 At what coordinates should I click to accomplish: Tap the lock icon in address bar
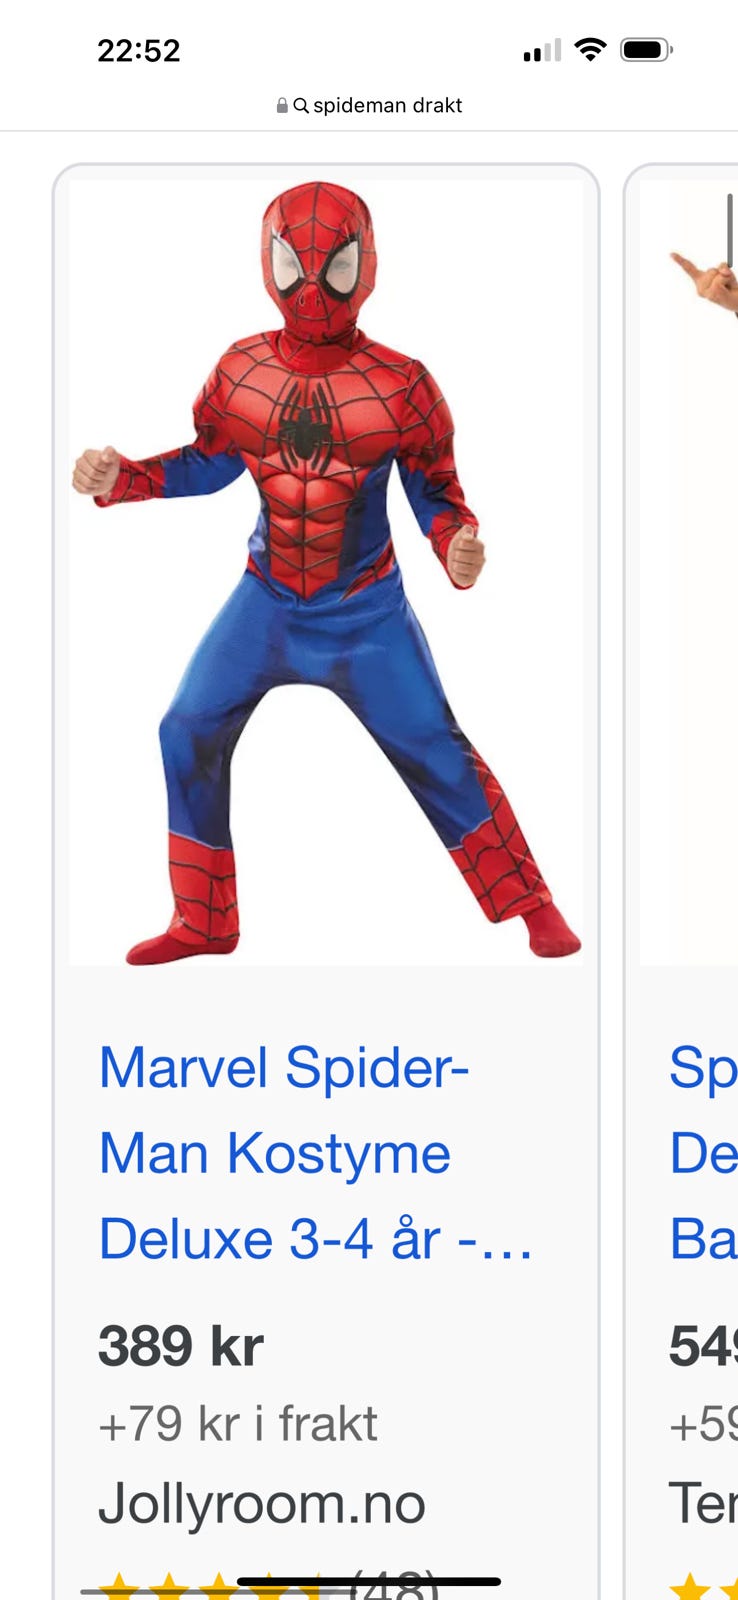tap(282, 105)
